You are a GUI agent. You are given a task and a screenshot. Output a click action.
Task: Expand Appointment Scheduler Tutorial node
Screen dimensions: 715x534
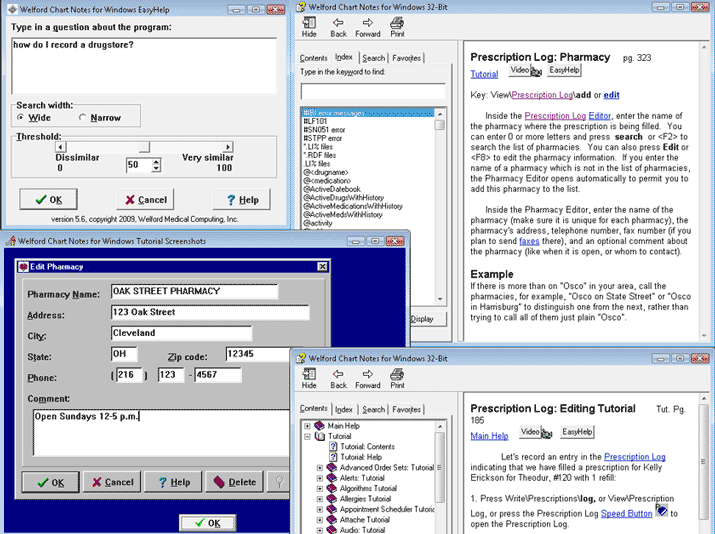pos(320,509)
